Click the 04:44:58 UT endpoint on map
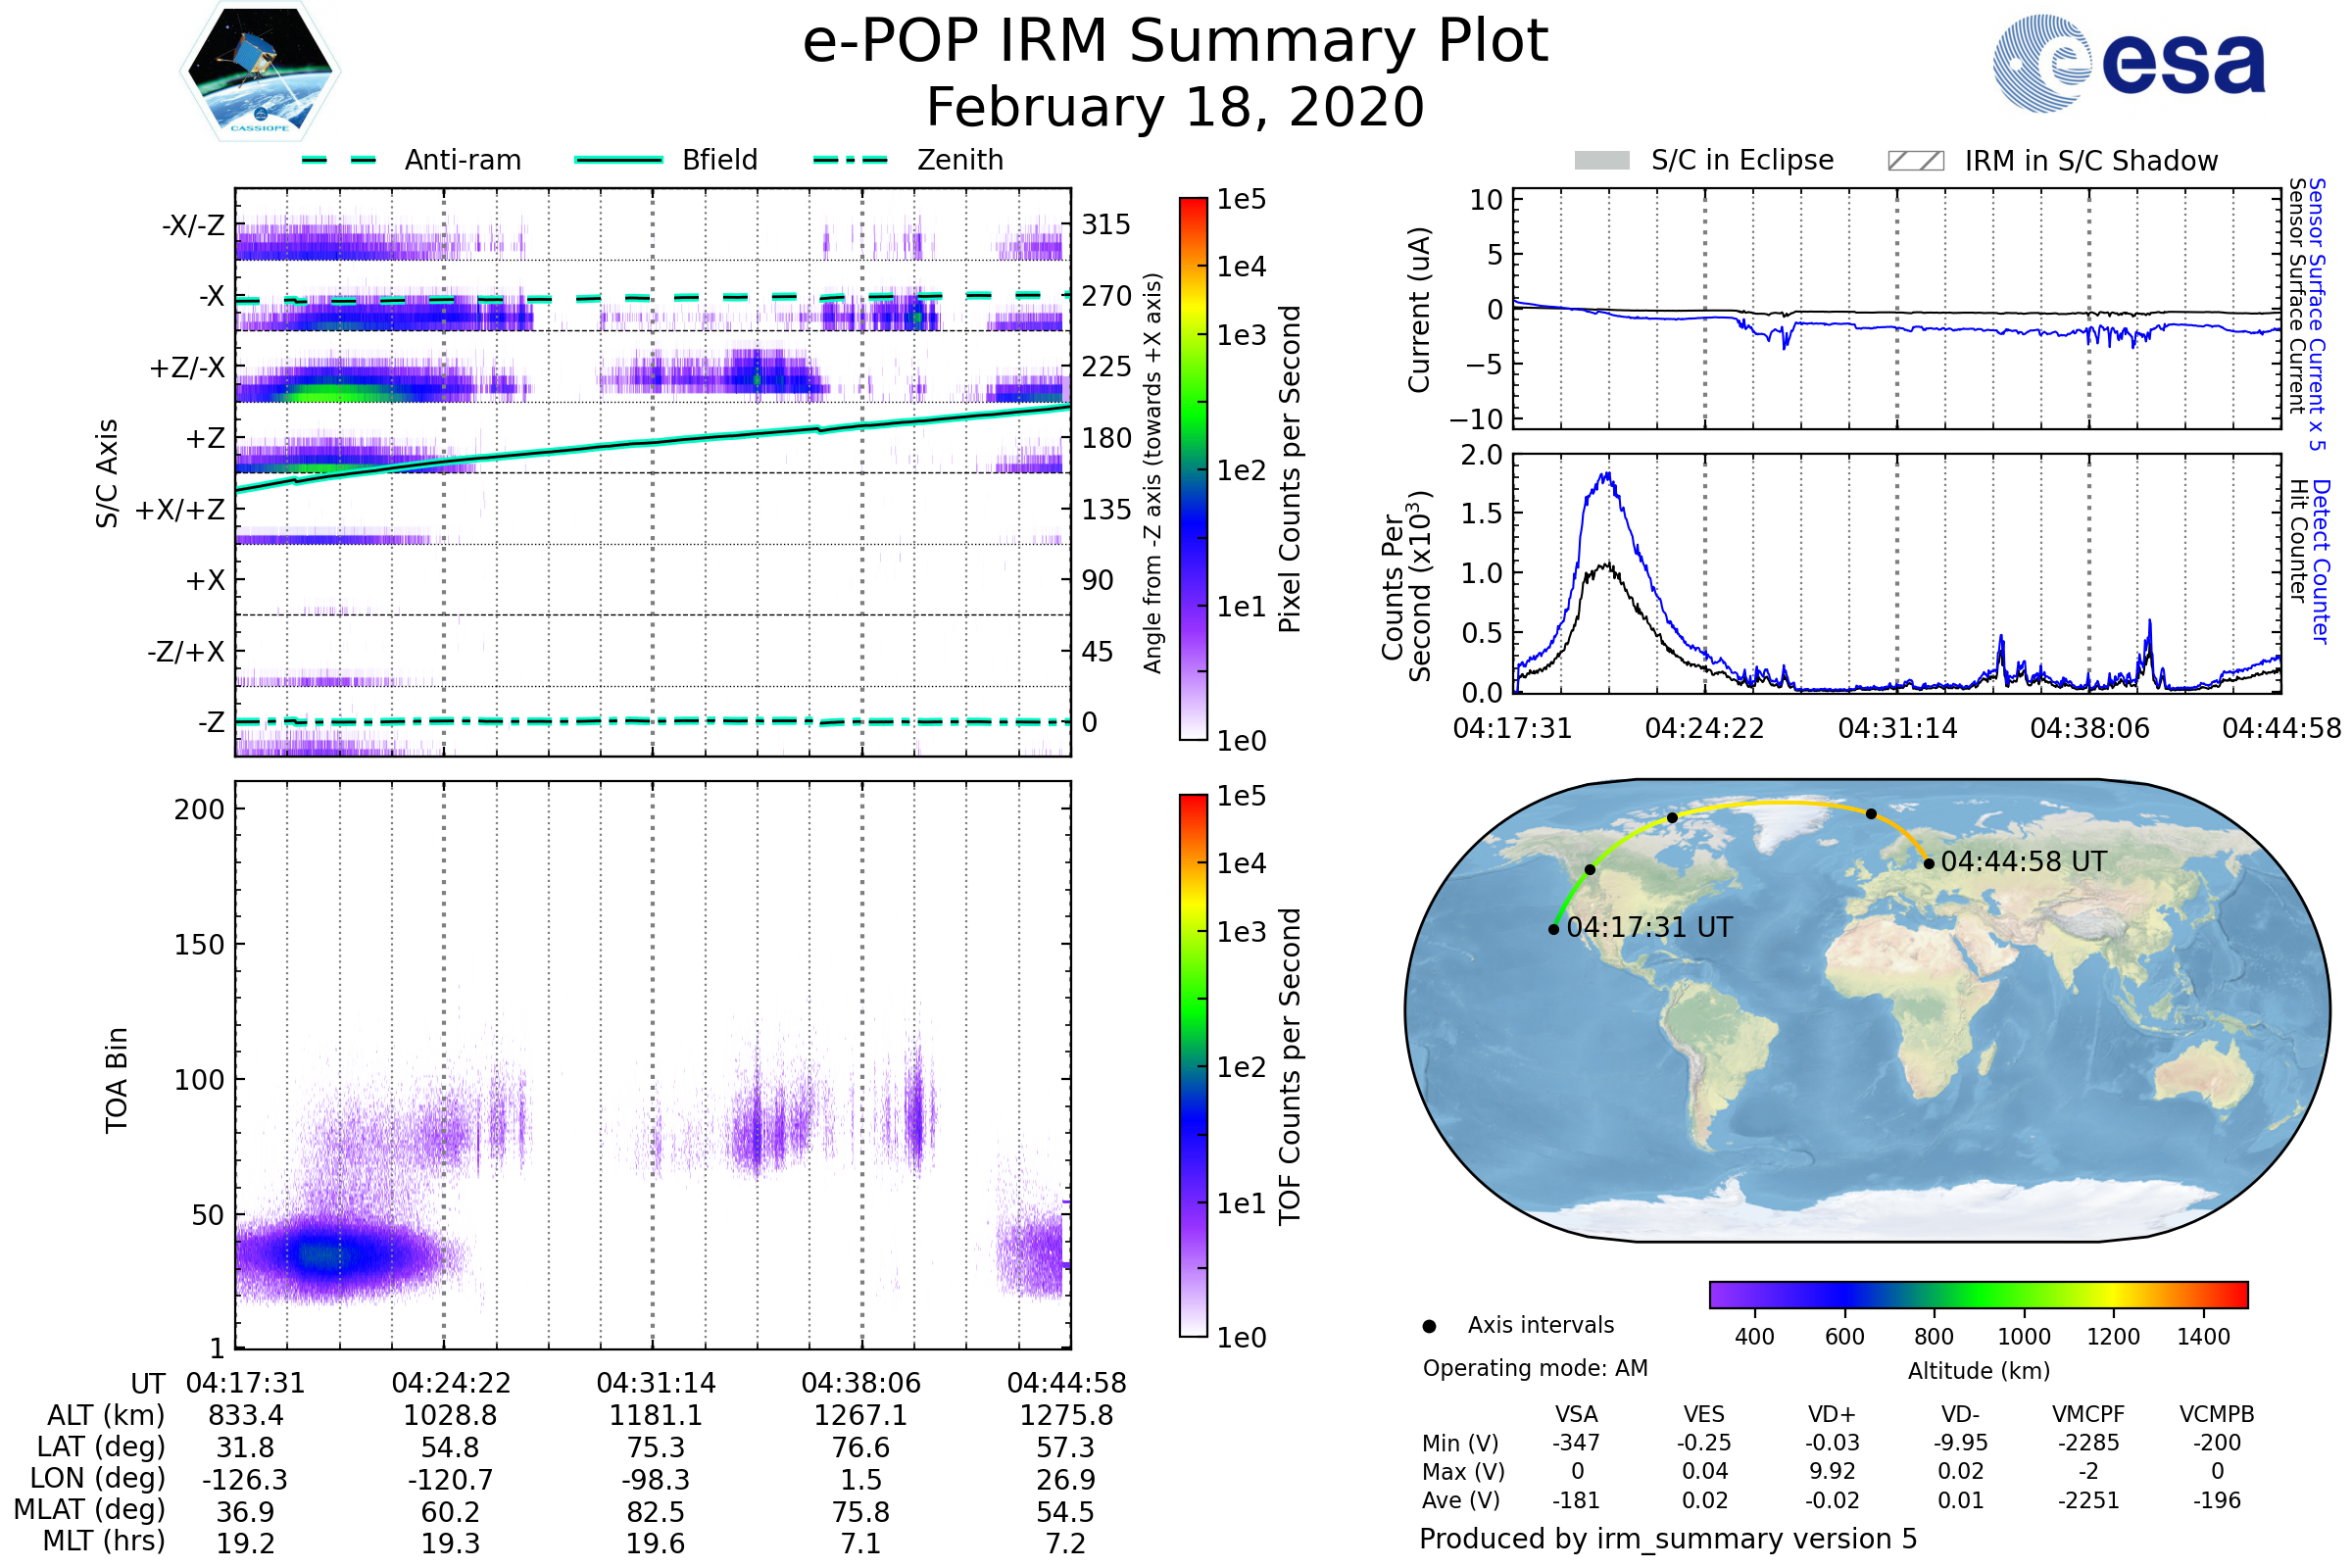The width and height of the screenshot is (2352, 1568). pyautogui.click(x=1929, y=863)
